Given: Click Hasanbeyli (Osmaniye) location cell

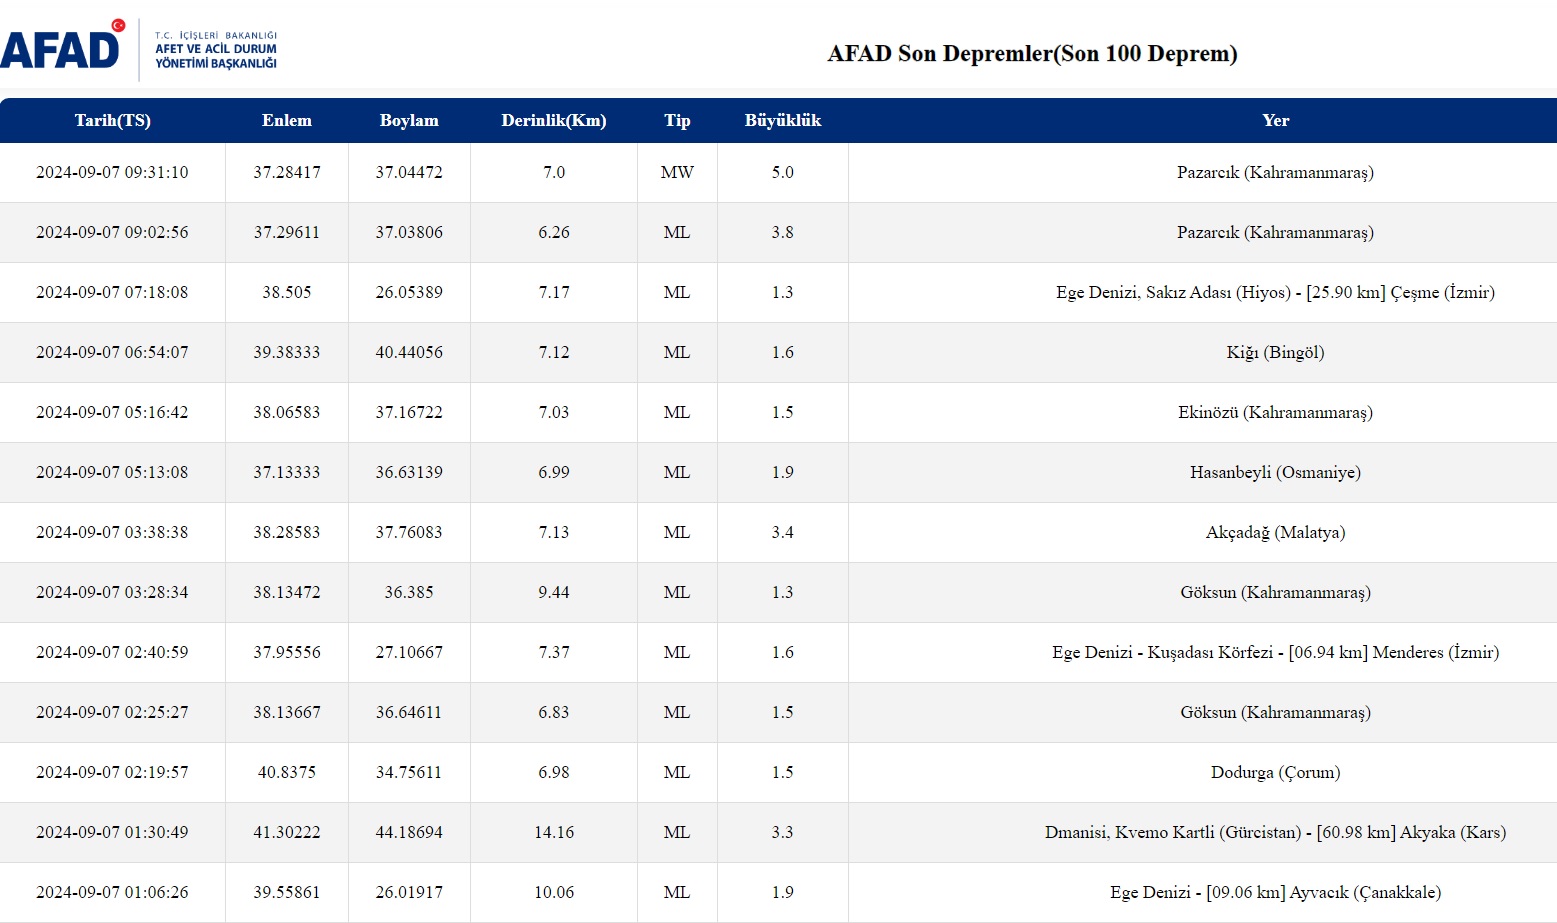Looking at the screenshot, I should [1275, 473].
